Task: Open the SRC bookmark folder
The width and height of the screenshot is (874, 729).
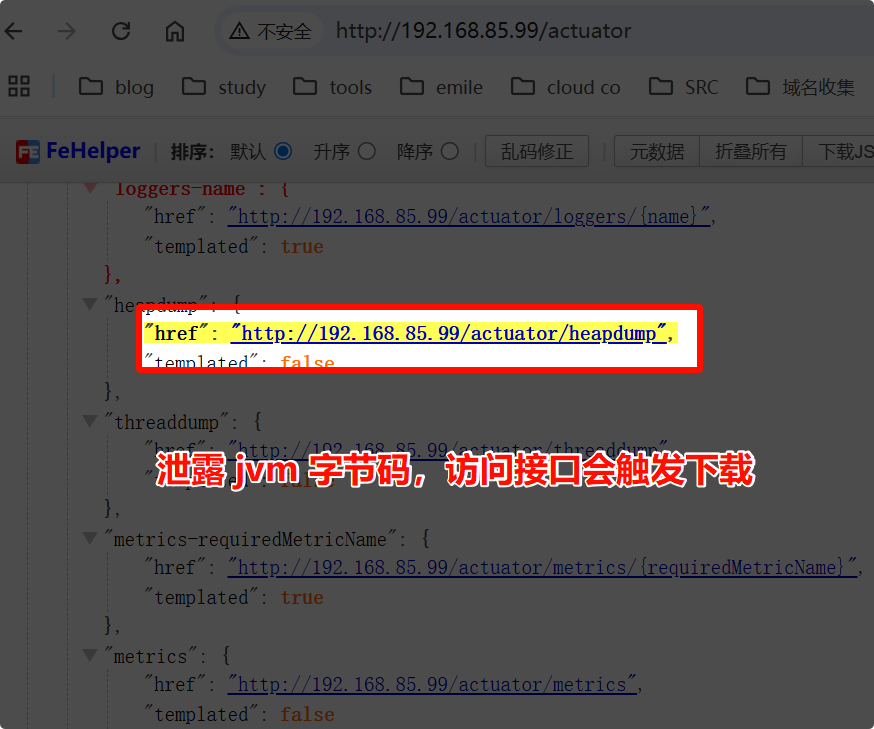Action: pyautogui.click(x=684, y=87)
